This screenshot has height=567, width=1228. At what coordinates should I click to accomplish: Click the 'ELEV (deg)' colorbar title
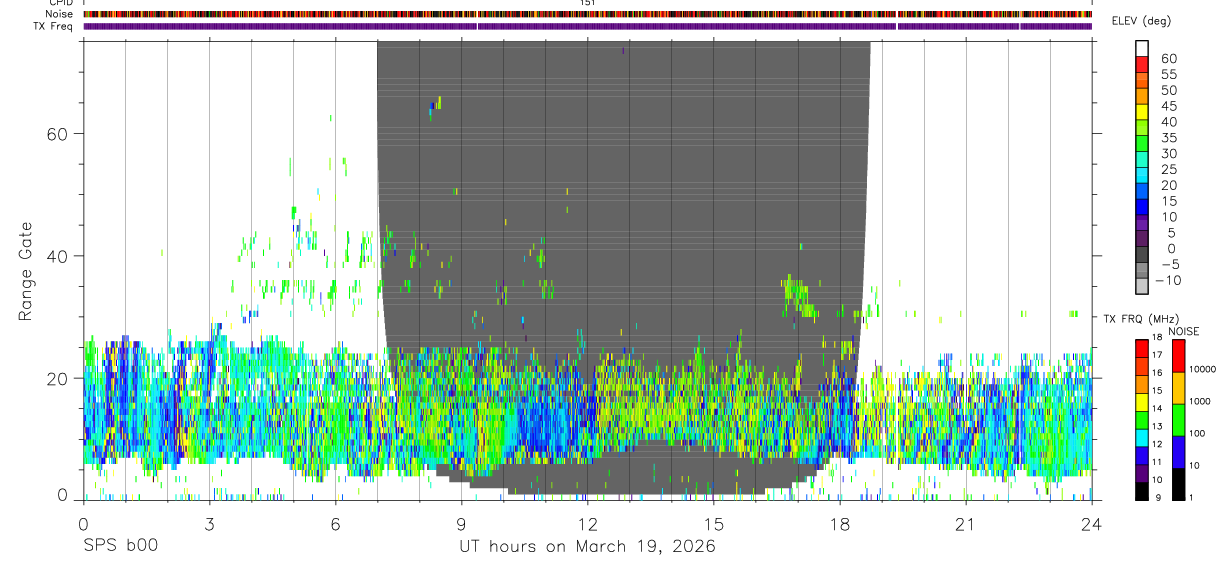(x=1141, y=21)
